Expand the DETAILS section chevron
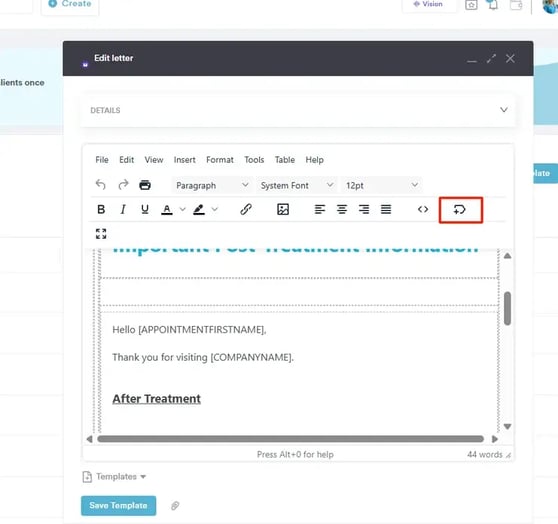558x524 pixels. tap(504, 110)
